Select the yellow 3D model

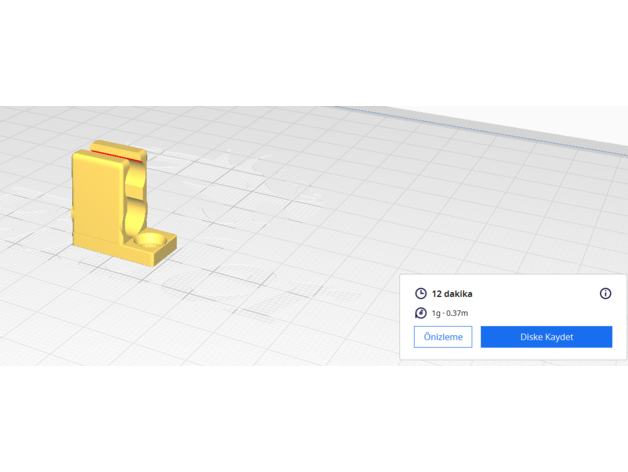pyautogui.click(x=98, y=200)
